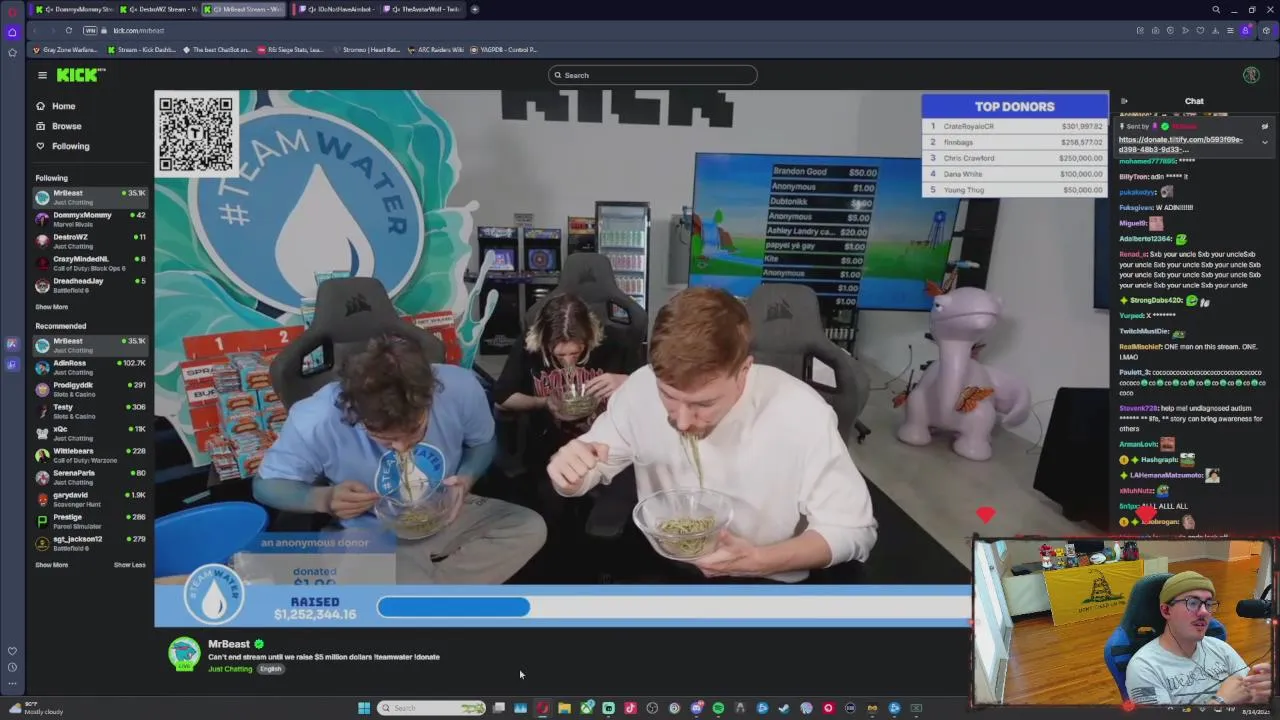This screenshot has height=720, width=1280.
Task: Open SerenaParis in Recommended list
Action: (90, 477)
